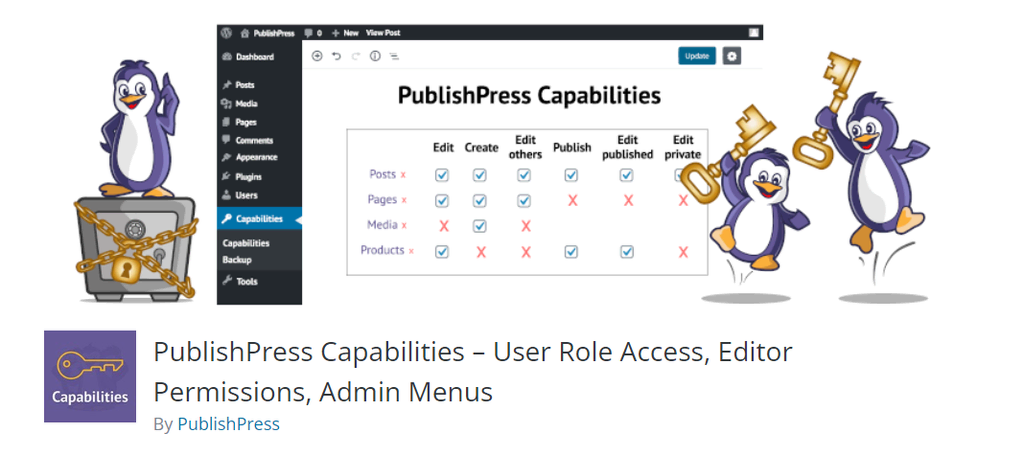Toggle the Media Create checkbox
Image resolution: width=1024 pixels, height=456 pixels.
480,226
